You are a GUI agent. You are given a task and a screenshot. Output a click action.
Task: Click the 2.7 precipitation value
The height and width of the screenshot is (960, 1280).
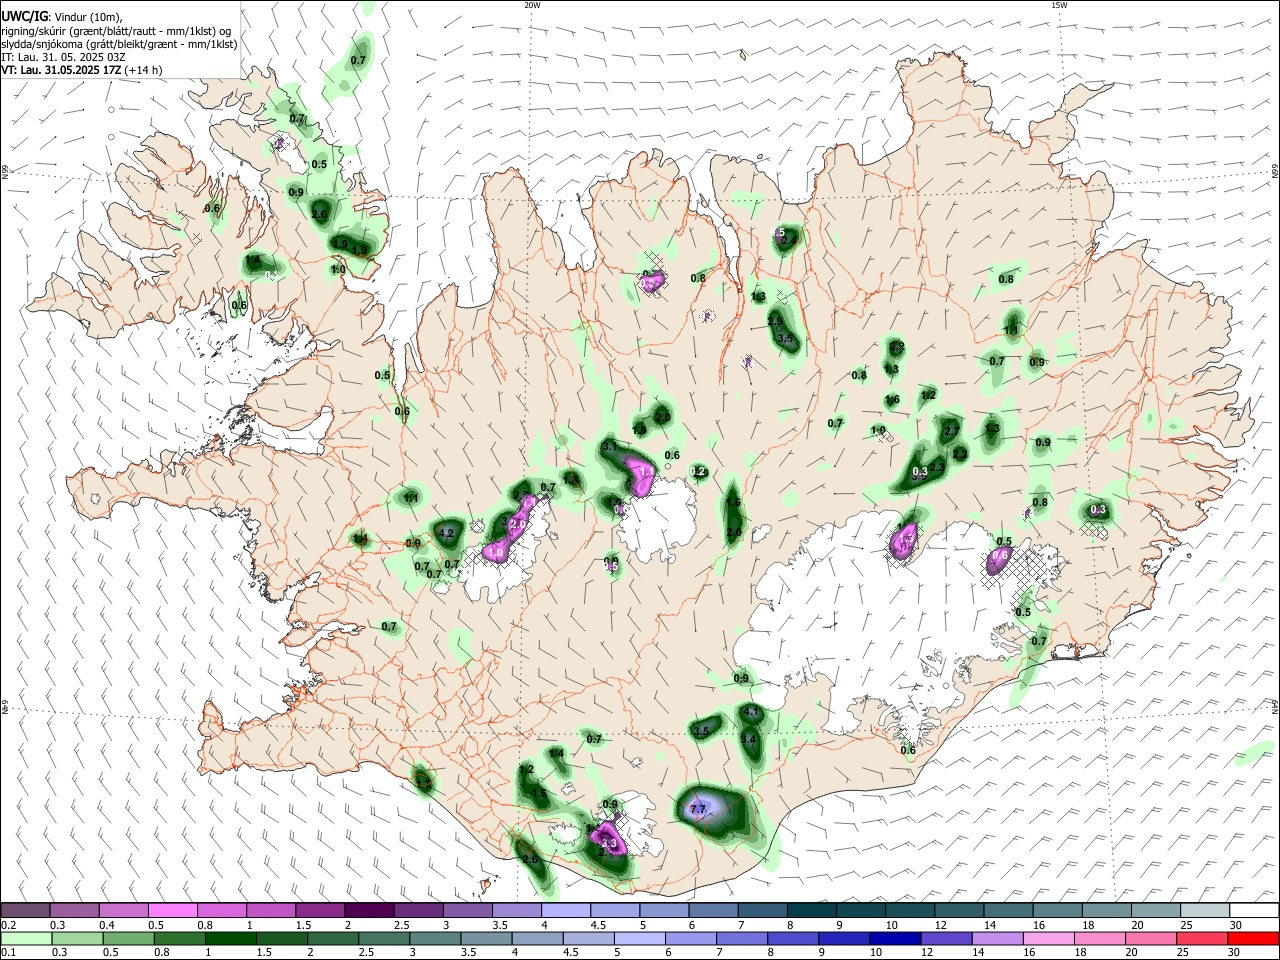click(952, 430)
